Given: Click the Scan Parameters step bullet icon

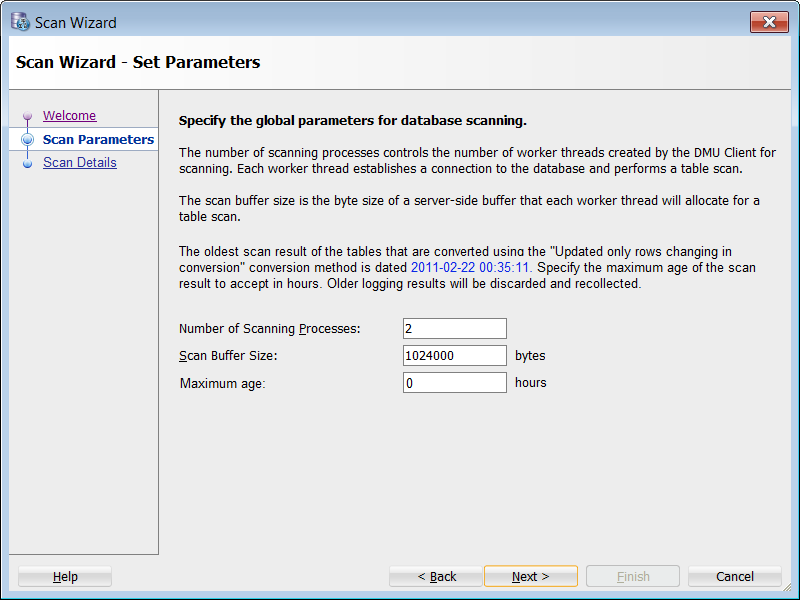Looking at the screenshot, I should 27,140.
